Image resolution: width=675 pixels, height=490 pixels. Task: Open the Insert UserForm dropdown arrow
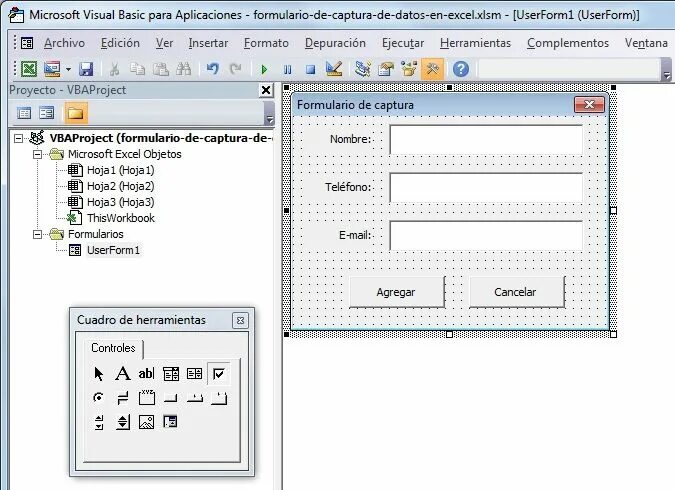coord(68,69)
